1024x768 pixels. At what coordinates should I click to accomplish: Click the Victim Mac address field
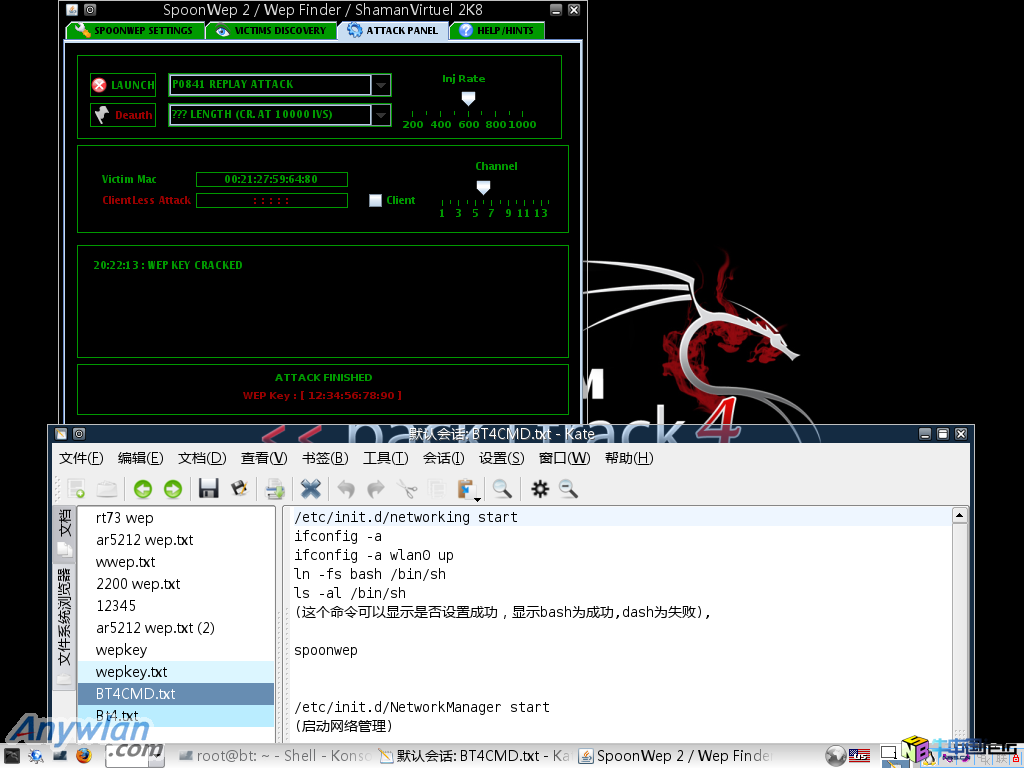click(271, 180)
